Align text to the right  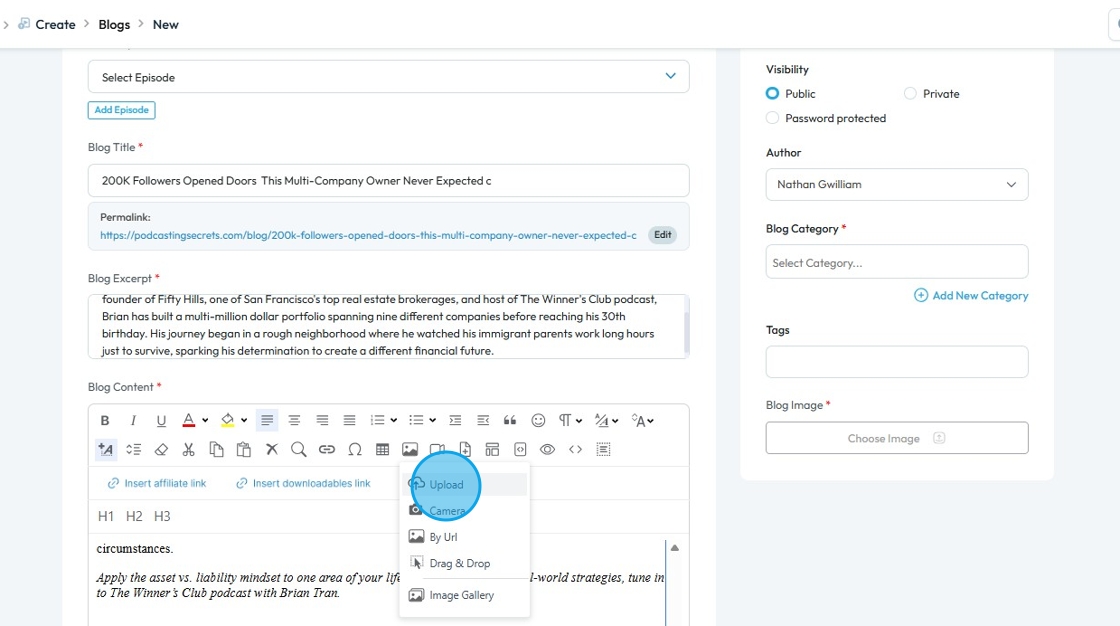pyautogui.click(x=322, y=420)
